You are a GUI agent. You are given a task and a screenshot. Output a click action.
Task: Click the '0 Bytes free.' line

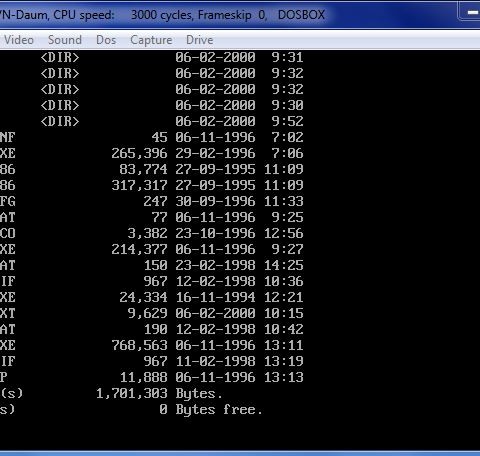(x=211, y=409)
